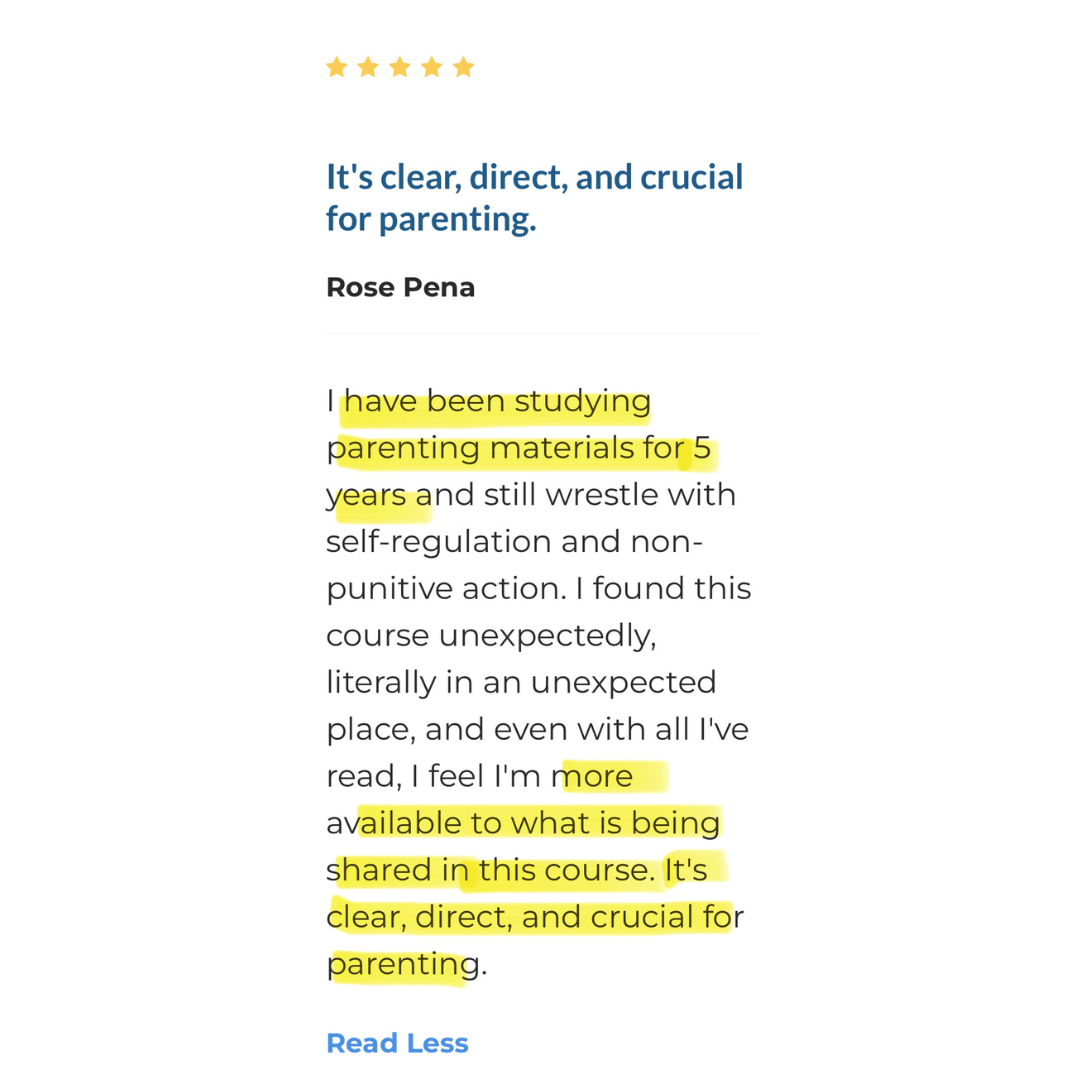
Task: Click the divider line below reviewer name
Action: tap(543, 334)
